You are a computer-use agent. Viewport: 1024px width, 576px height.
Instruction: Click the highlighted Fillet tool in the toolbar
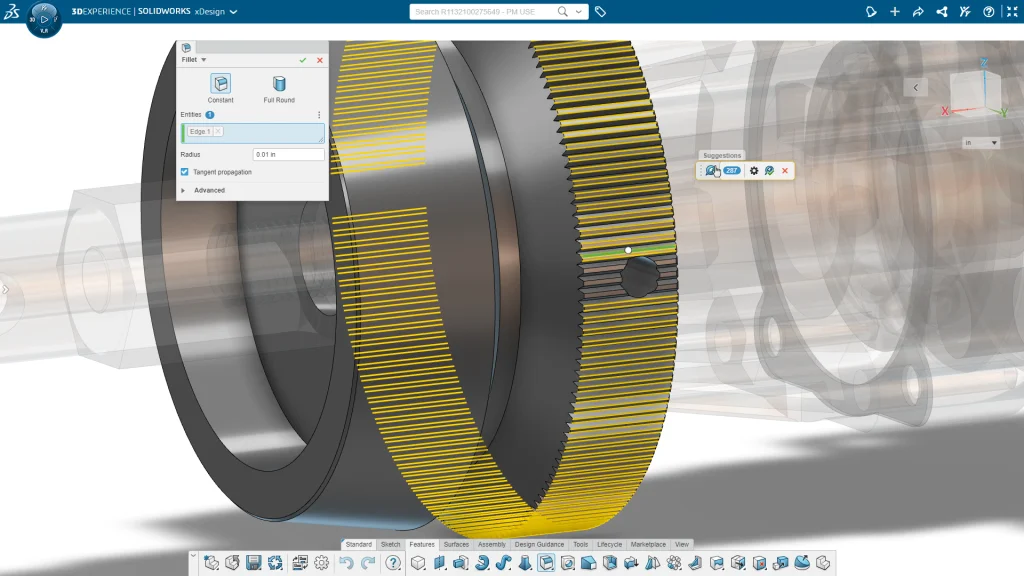546,561
